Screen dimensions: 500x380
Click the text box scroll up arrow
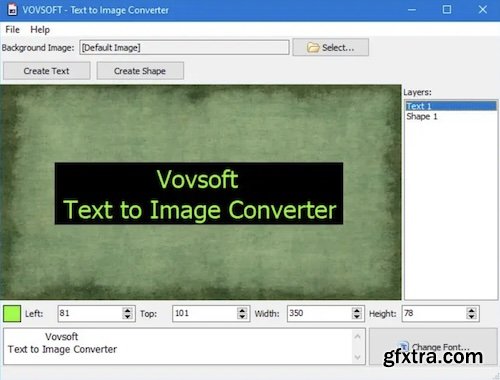click(x=358, y=336)
